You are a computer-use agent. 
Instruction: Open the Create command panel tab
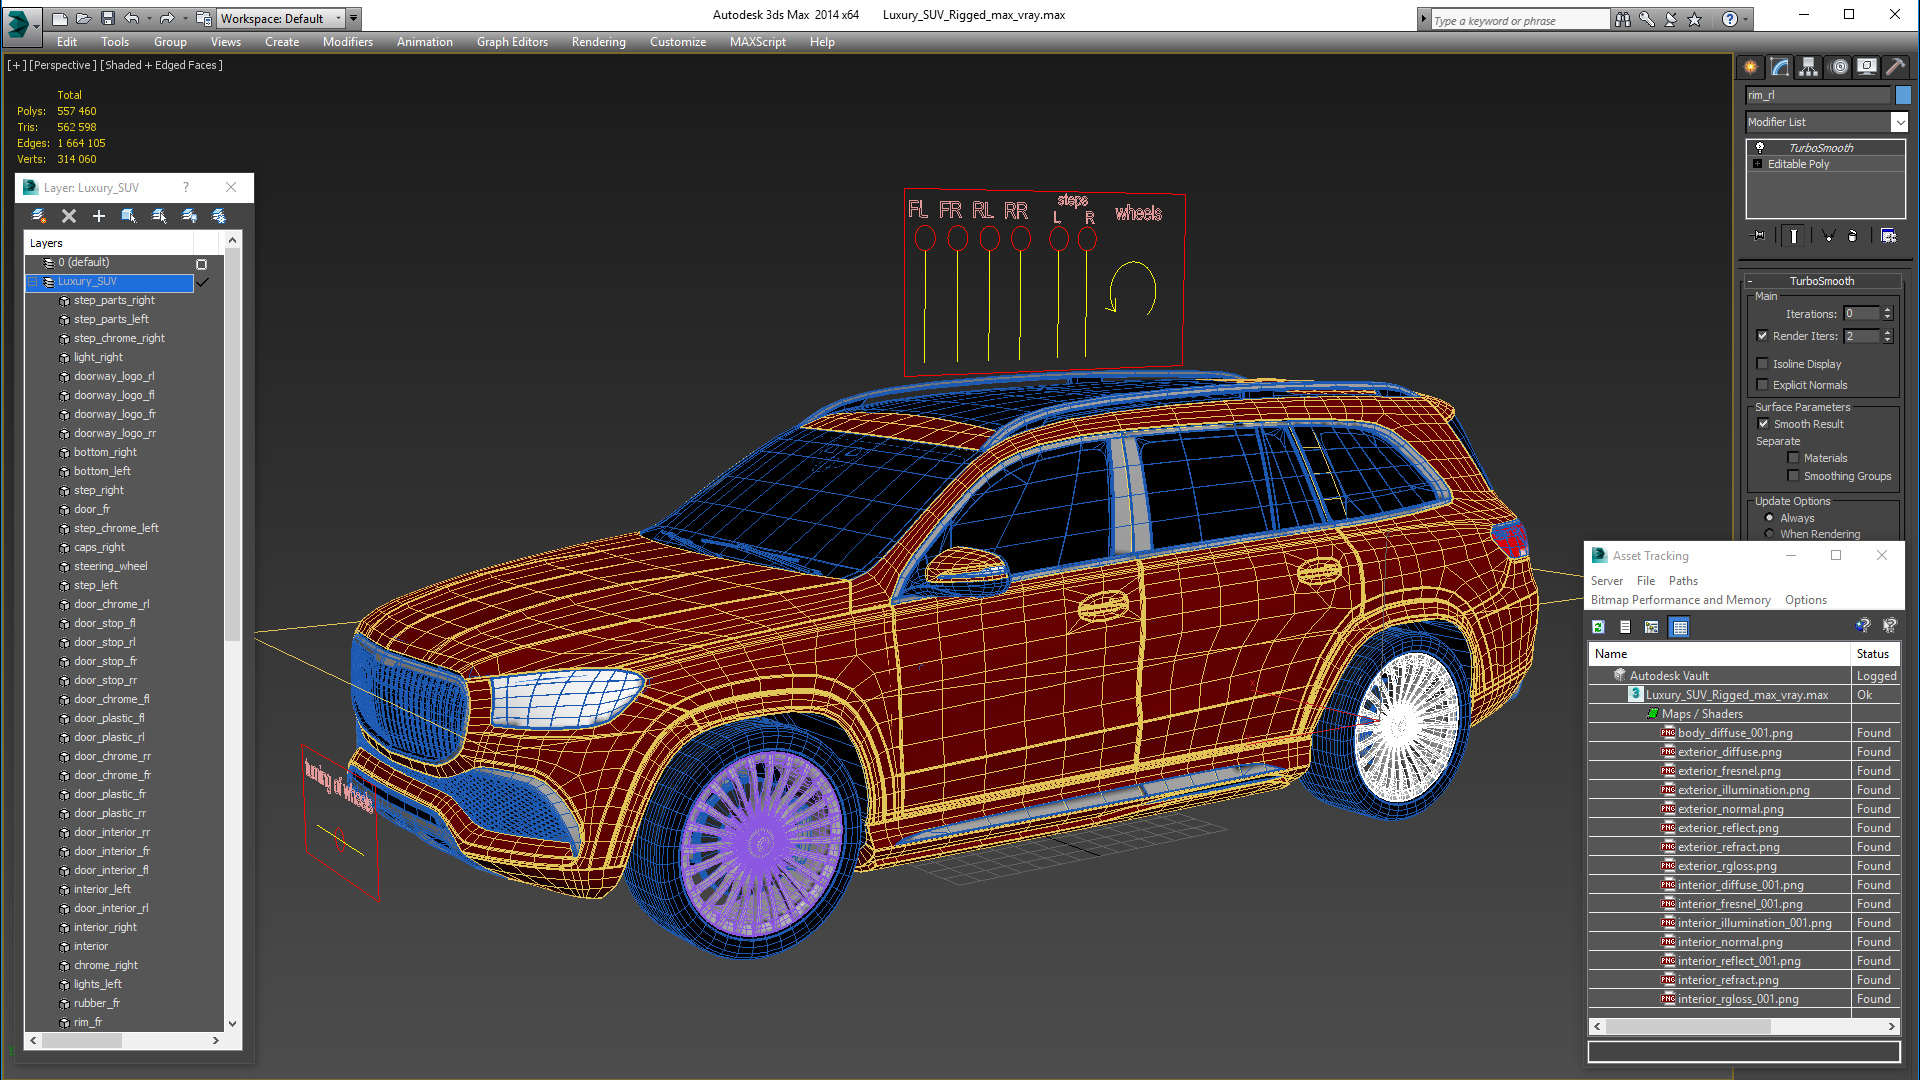click(x=1751, y=67)
